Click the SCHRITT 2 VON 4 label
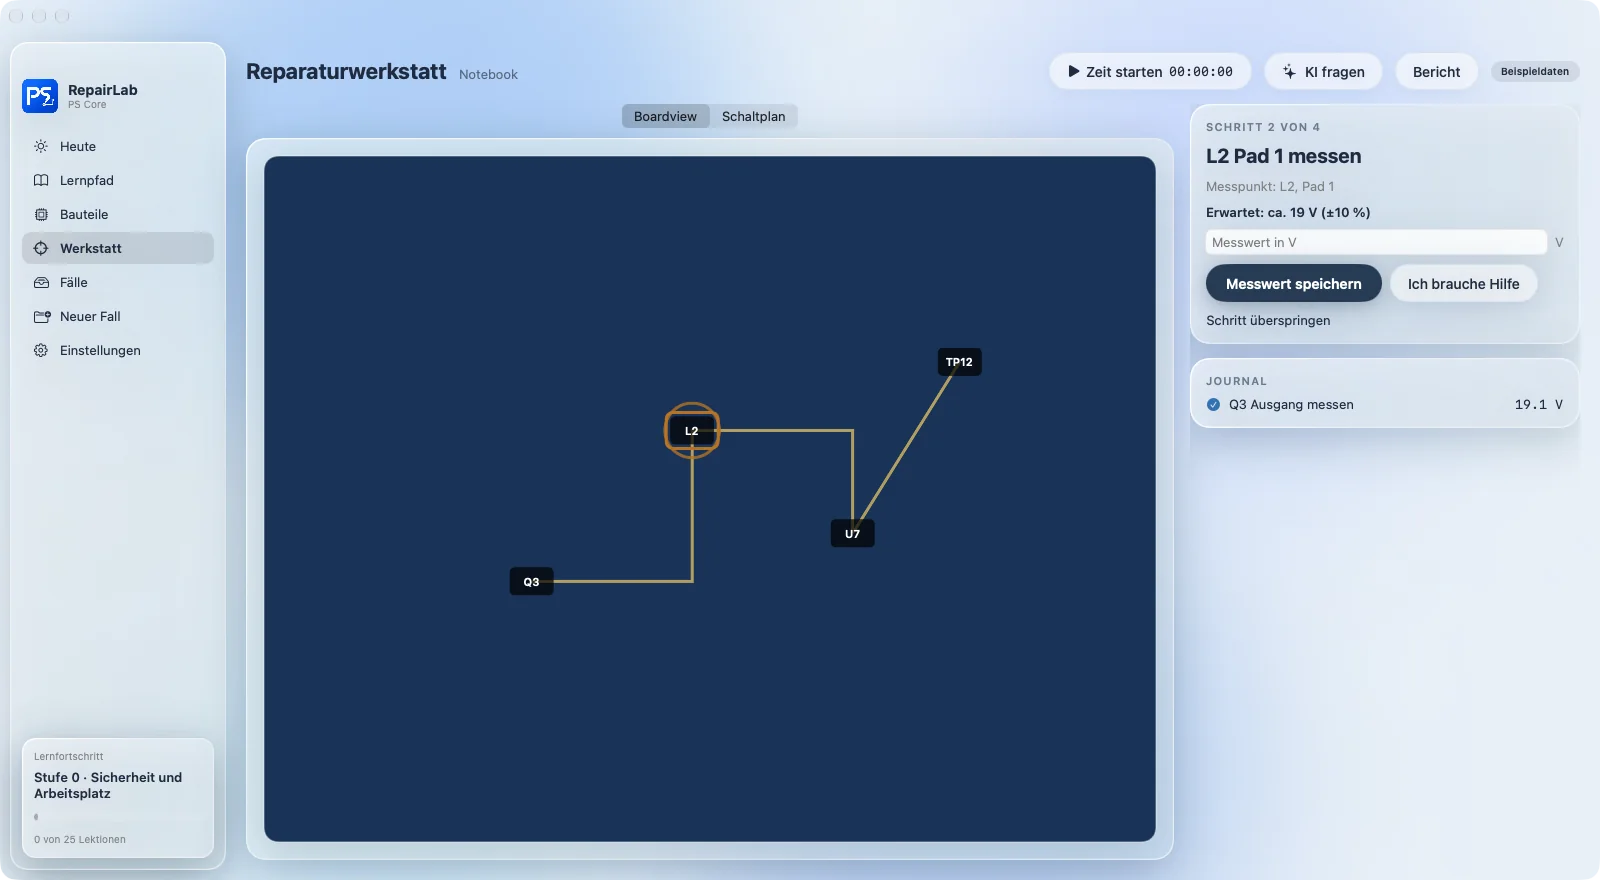This screenshot has width=1600, height=880. 1263,127
